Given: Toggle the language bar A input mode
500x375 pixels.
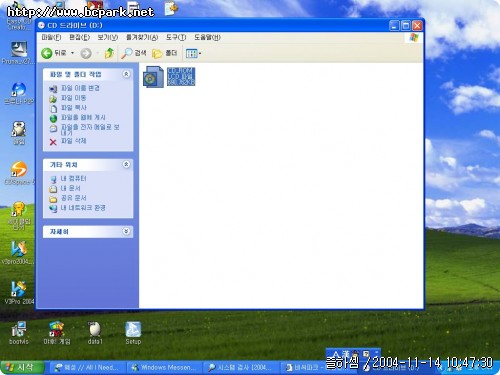Looking at the screenshot, I should pos(336,353).
